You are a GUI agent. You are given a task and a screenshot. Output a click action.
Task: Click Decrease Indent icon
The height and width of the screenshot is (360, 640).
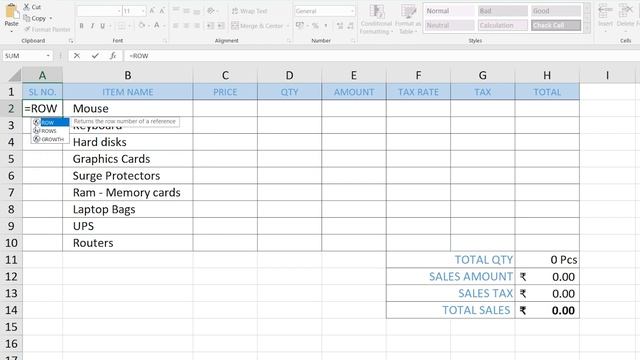coord(210,26)
